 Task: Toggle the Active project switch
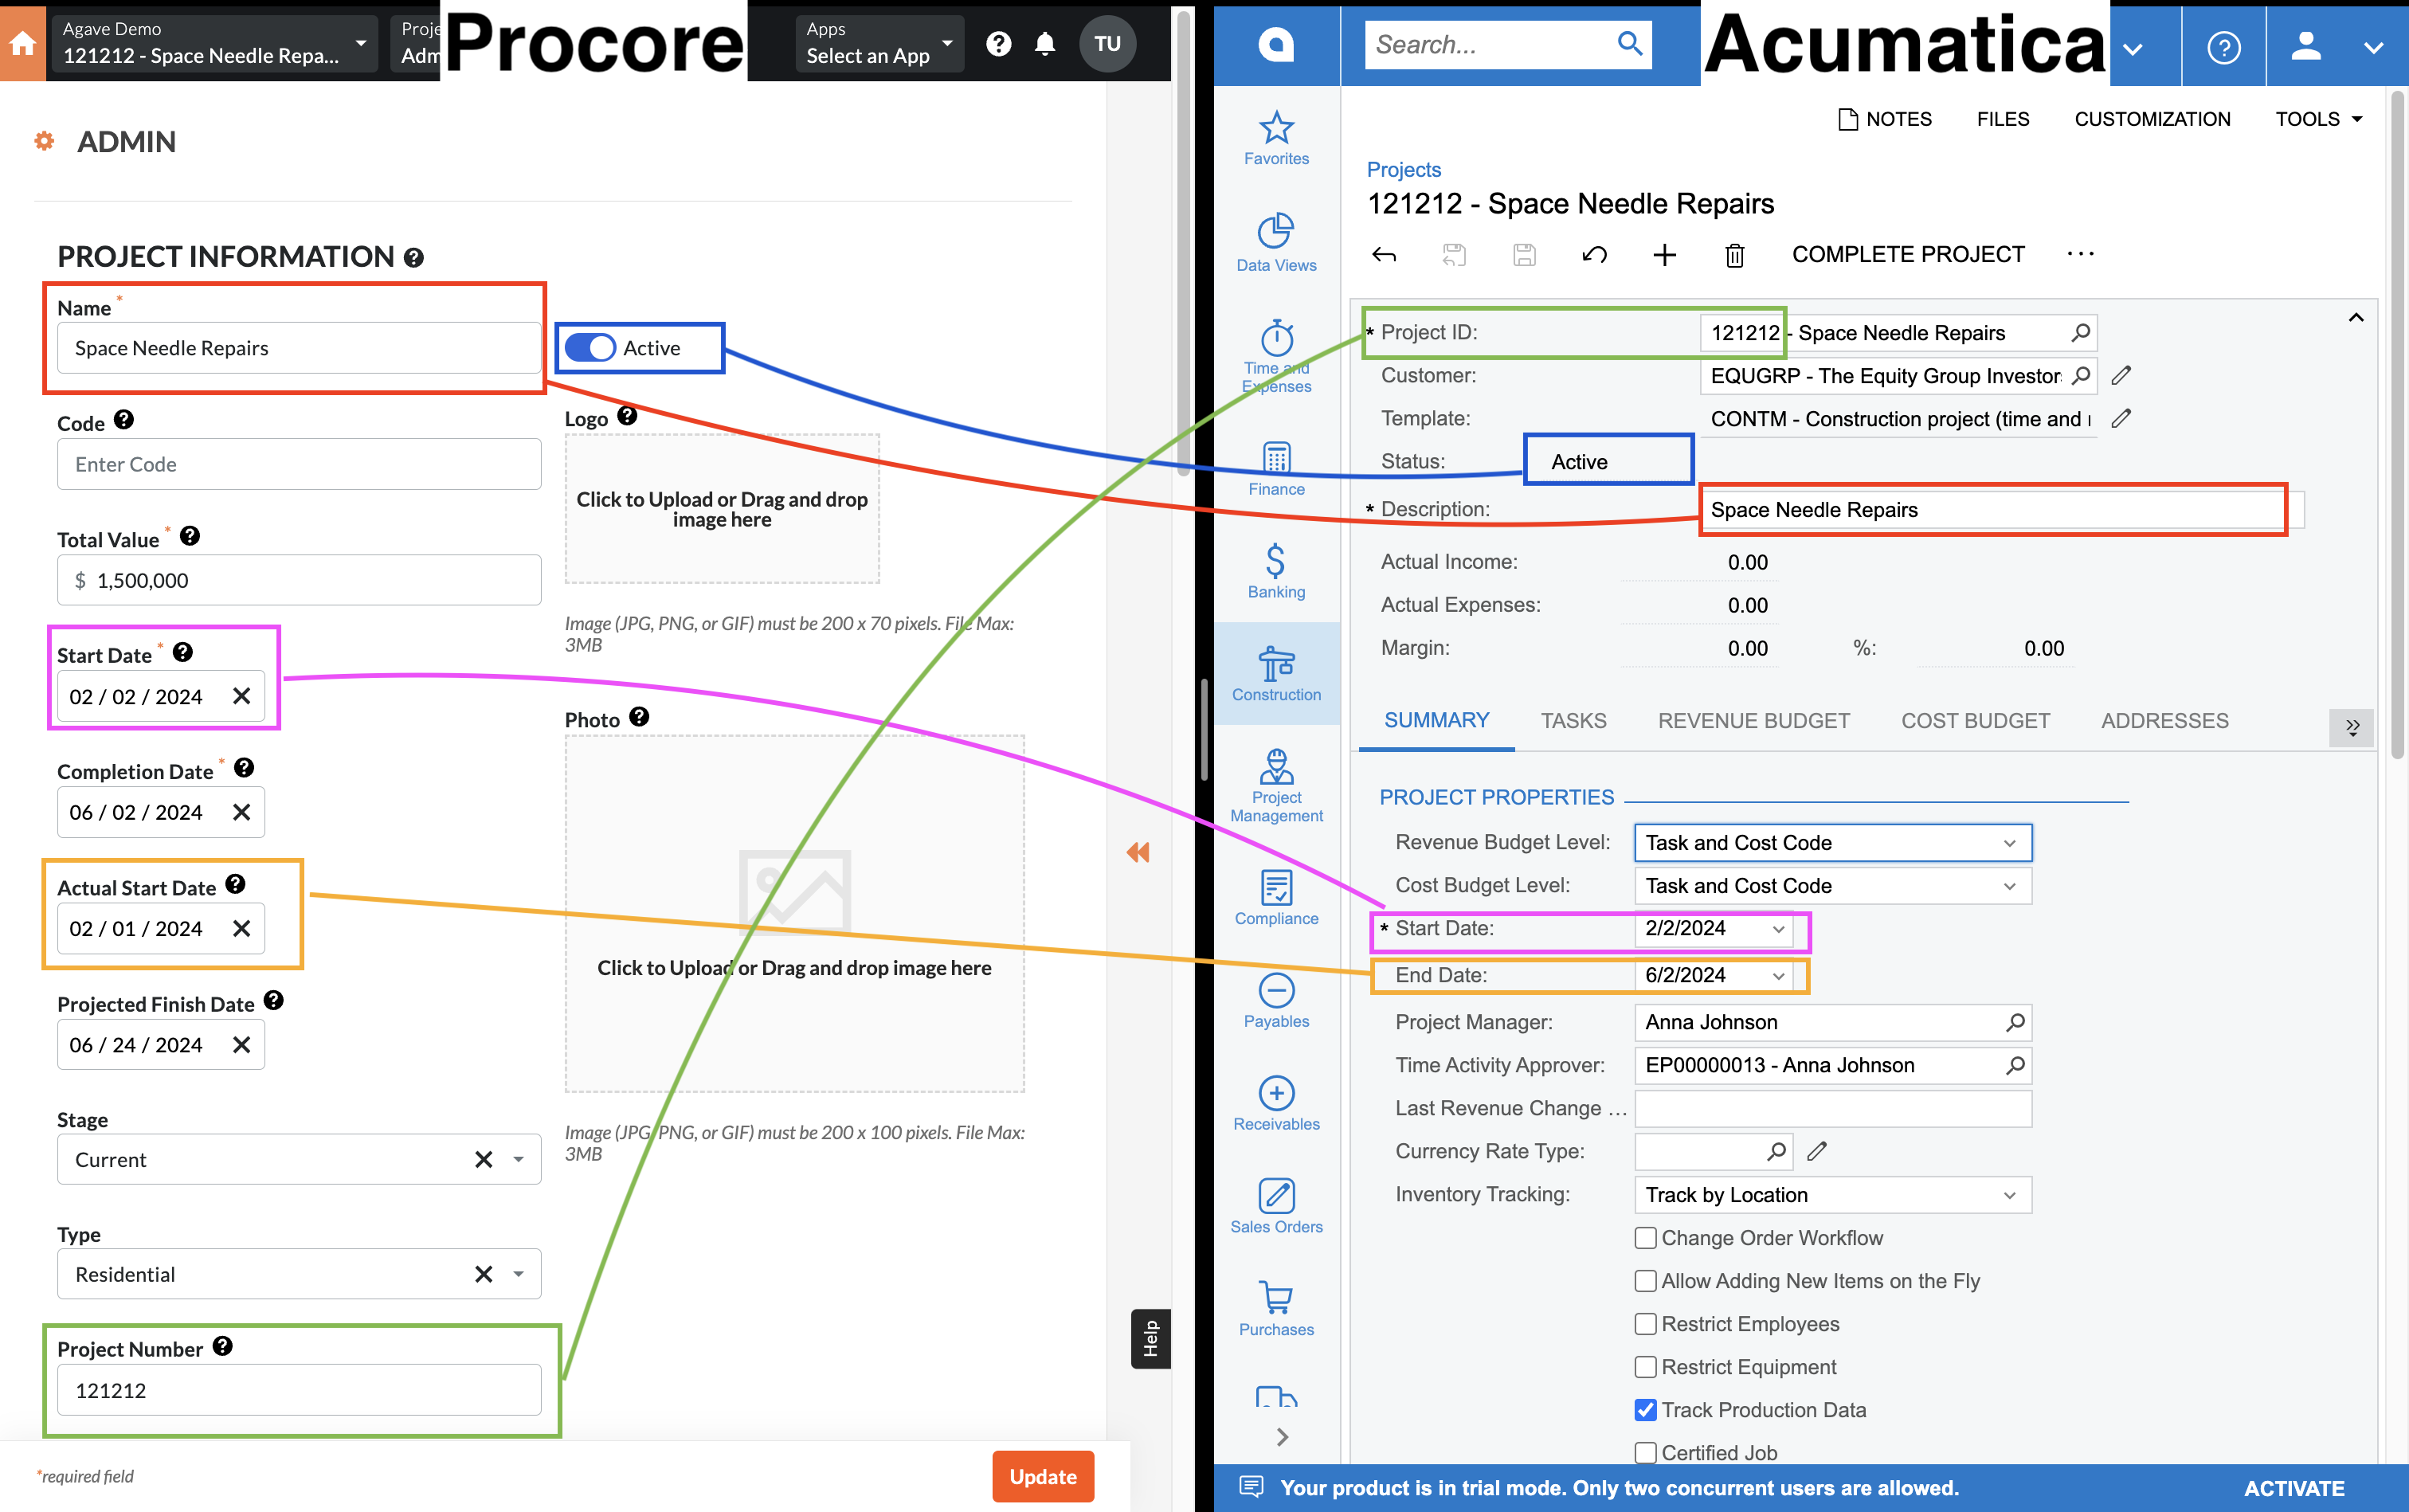[590, 347]
